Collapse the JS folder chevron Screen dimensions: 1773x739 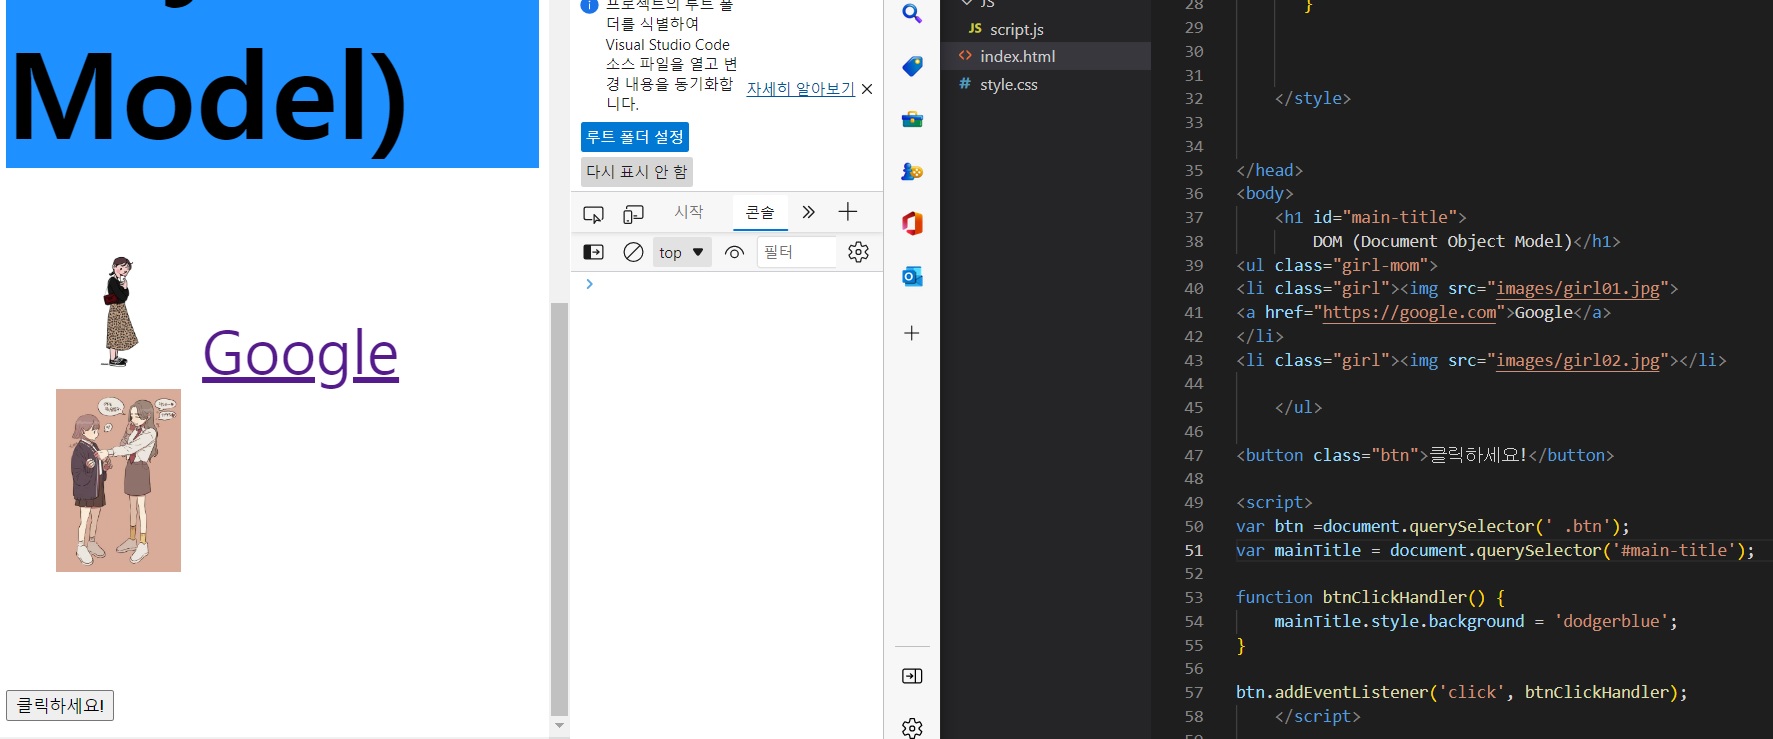967,3
